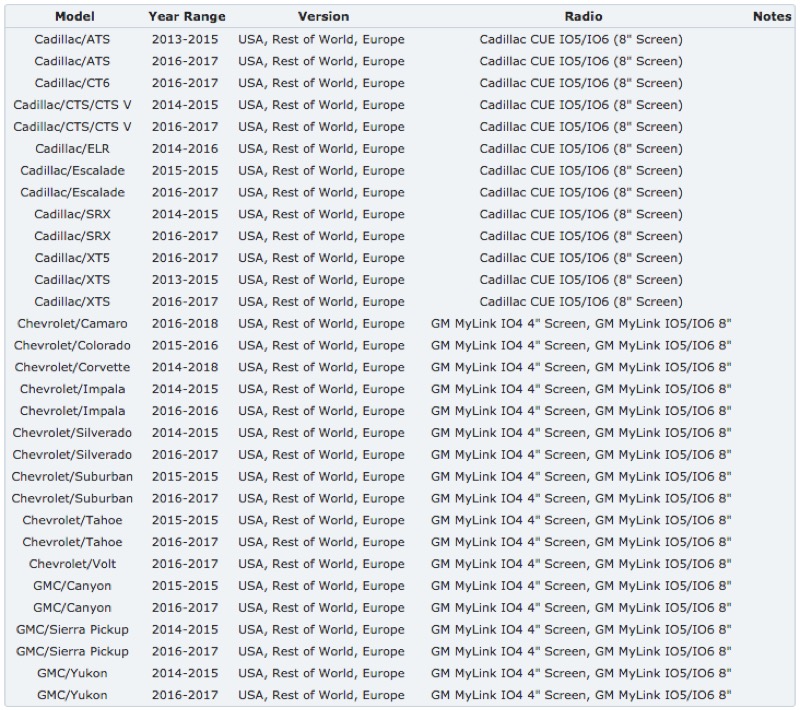Select Cadillac/Escalade in the 2016-2017 row

pyautogui.click(x=72, y=193)
